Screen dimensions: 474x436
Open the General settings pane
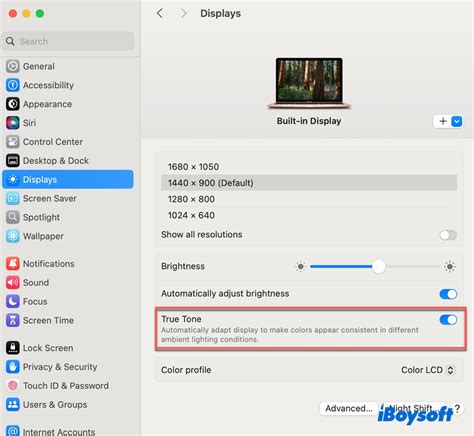click(x=68, y=66)
